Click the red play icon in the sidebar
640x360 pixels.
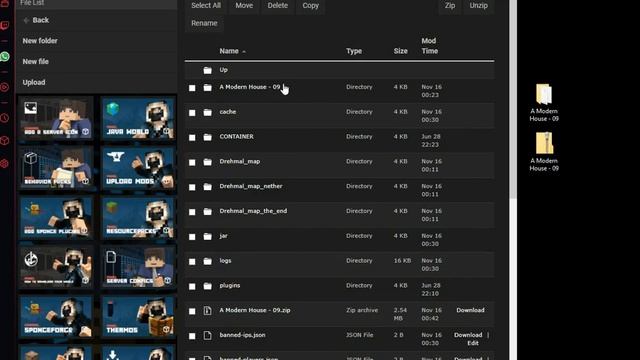[x=4, y=87]
